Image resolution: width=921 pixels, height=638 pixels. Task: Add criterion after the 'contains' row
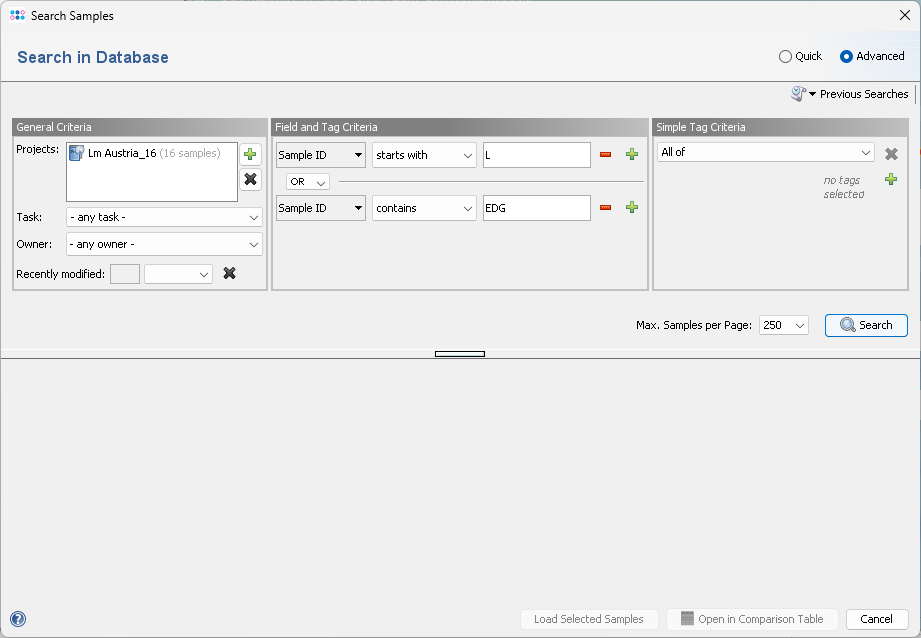click(631, 207)
